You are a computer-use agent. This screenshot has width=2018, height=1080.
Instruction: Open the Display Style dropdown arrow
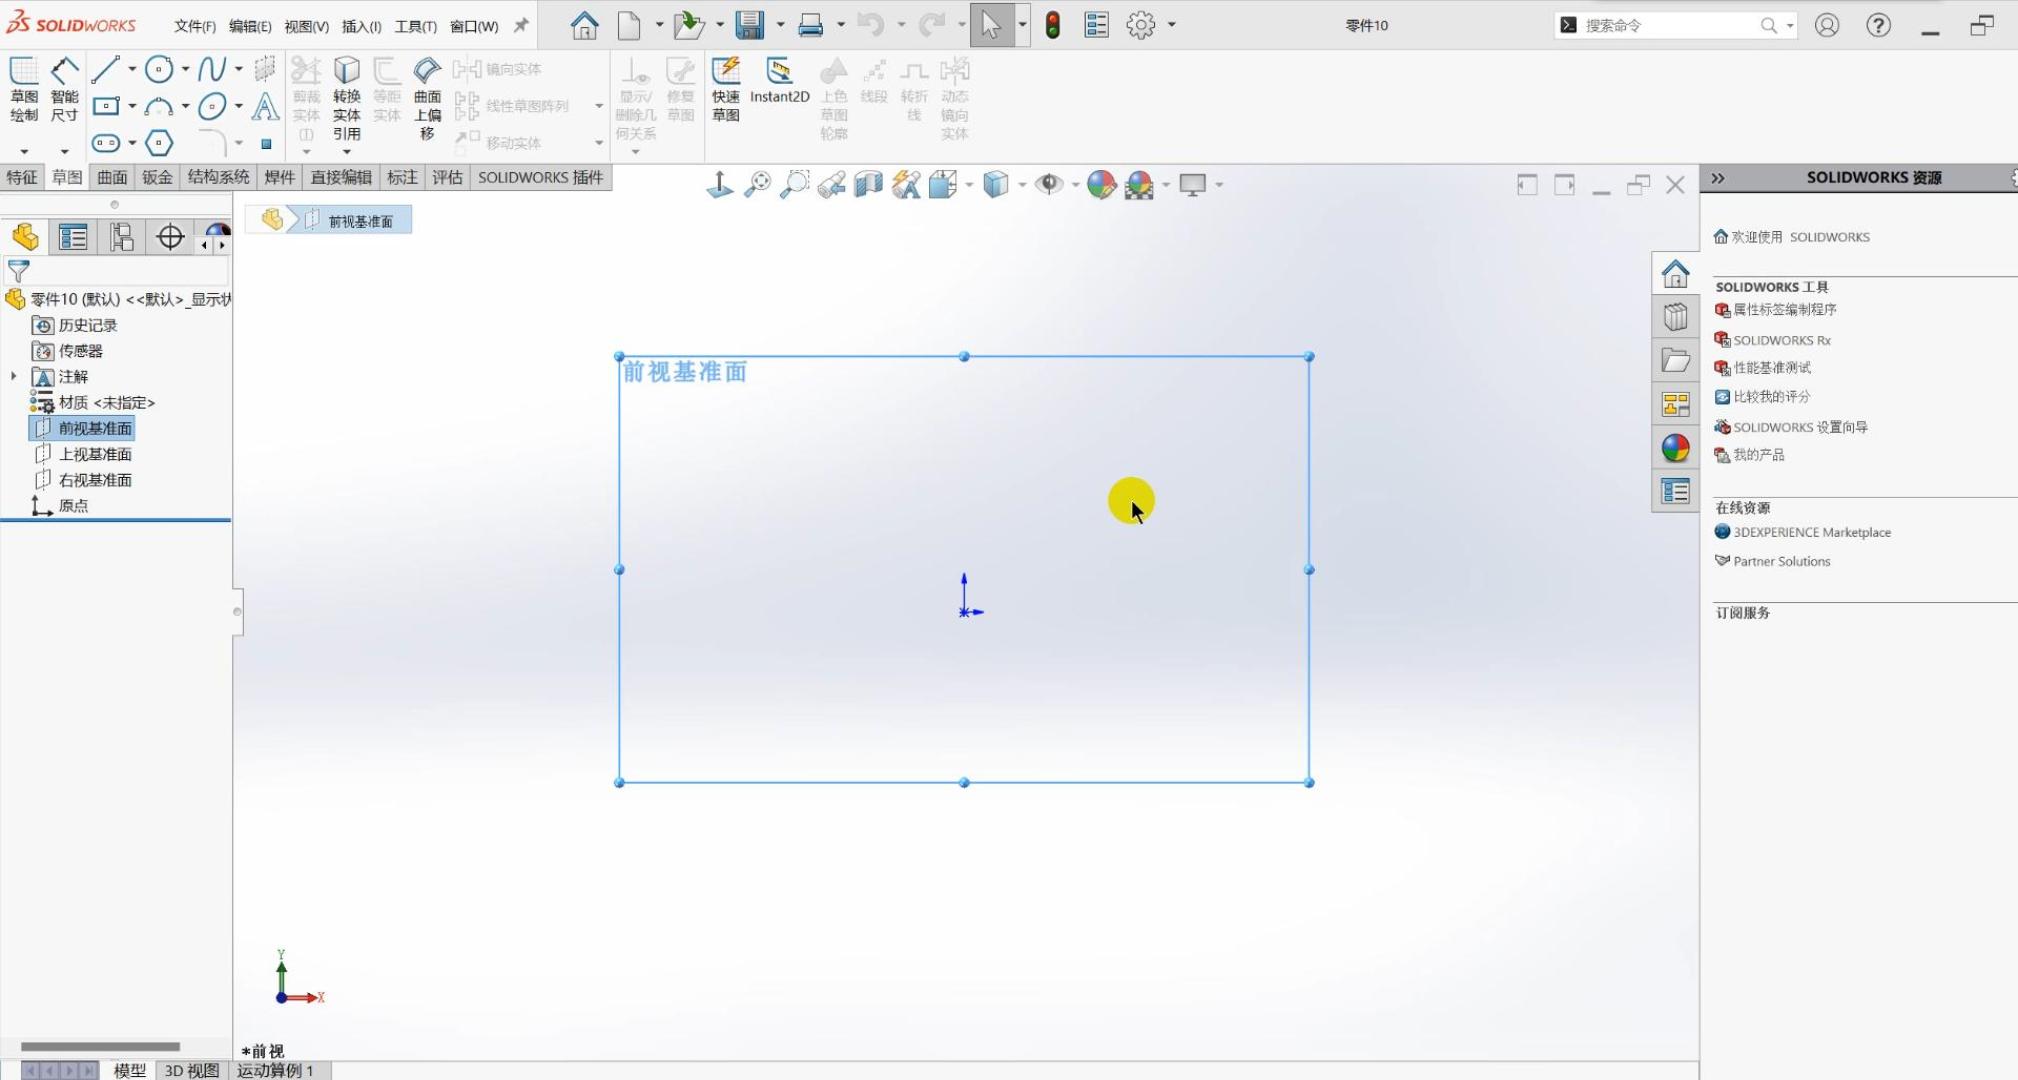(1021, 184)
